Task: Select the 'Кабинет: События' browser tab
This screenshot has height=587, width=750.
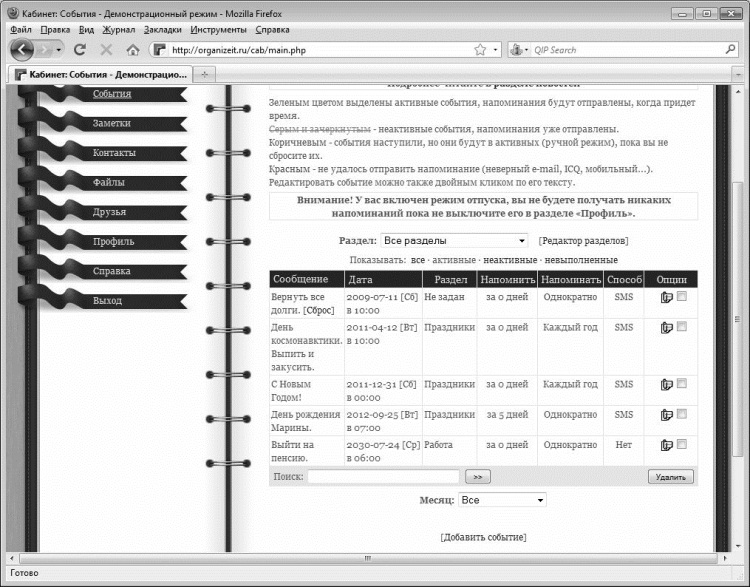Action: pyautogui.click(x=101, y=75)
